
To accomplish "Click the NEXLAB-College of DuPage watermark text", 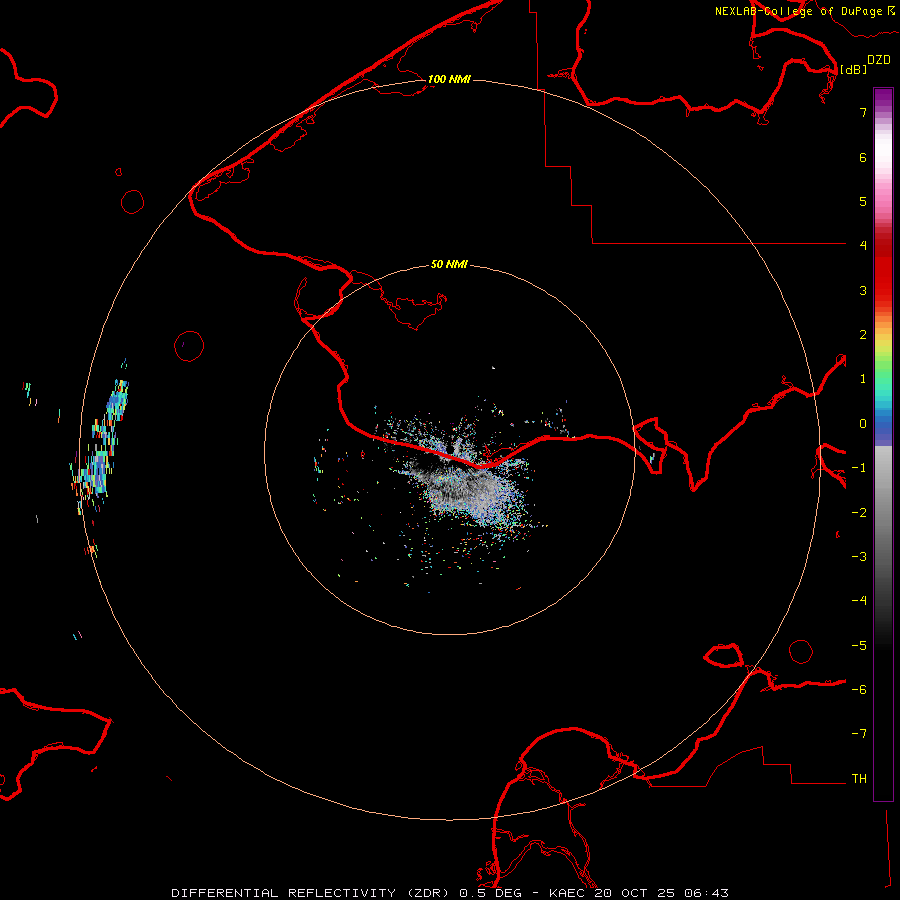I will point(805,11).
